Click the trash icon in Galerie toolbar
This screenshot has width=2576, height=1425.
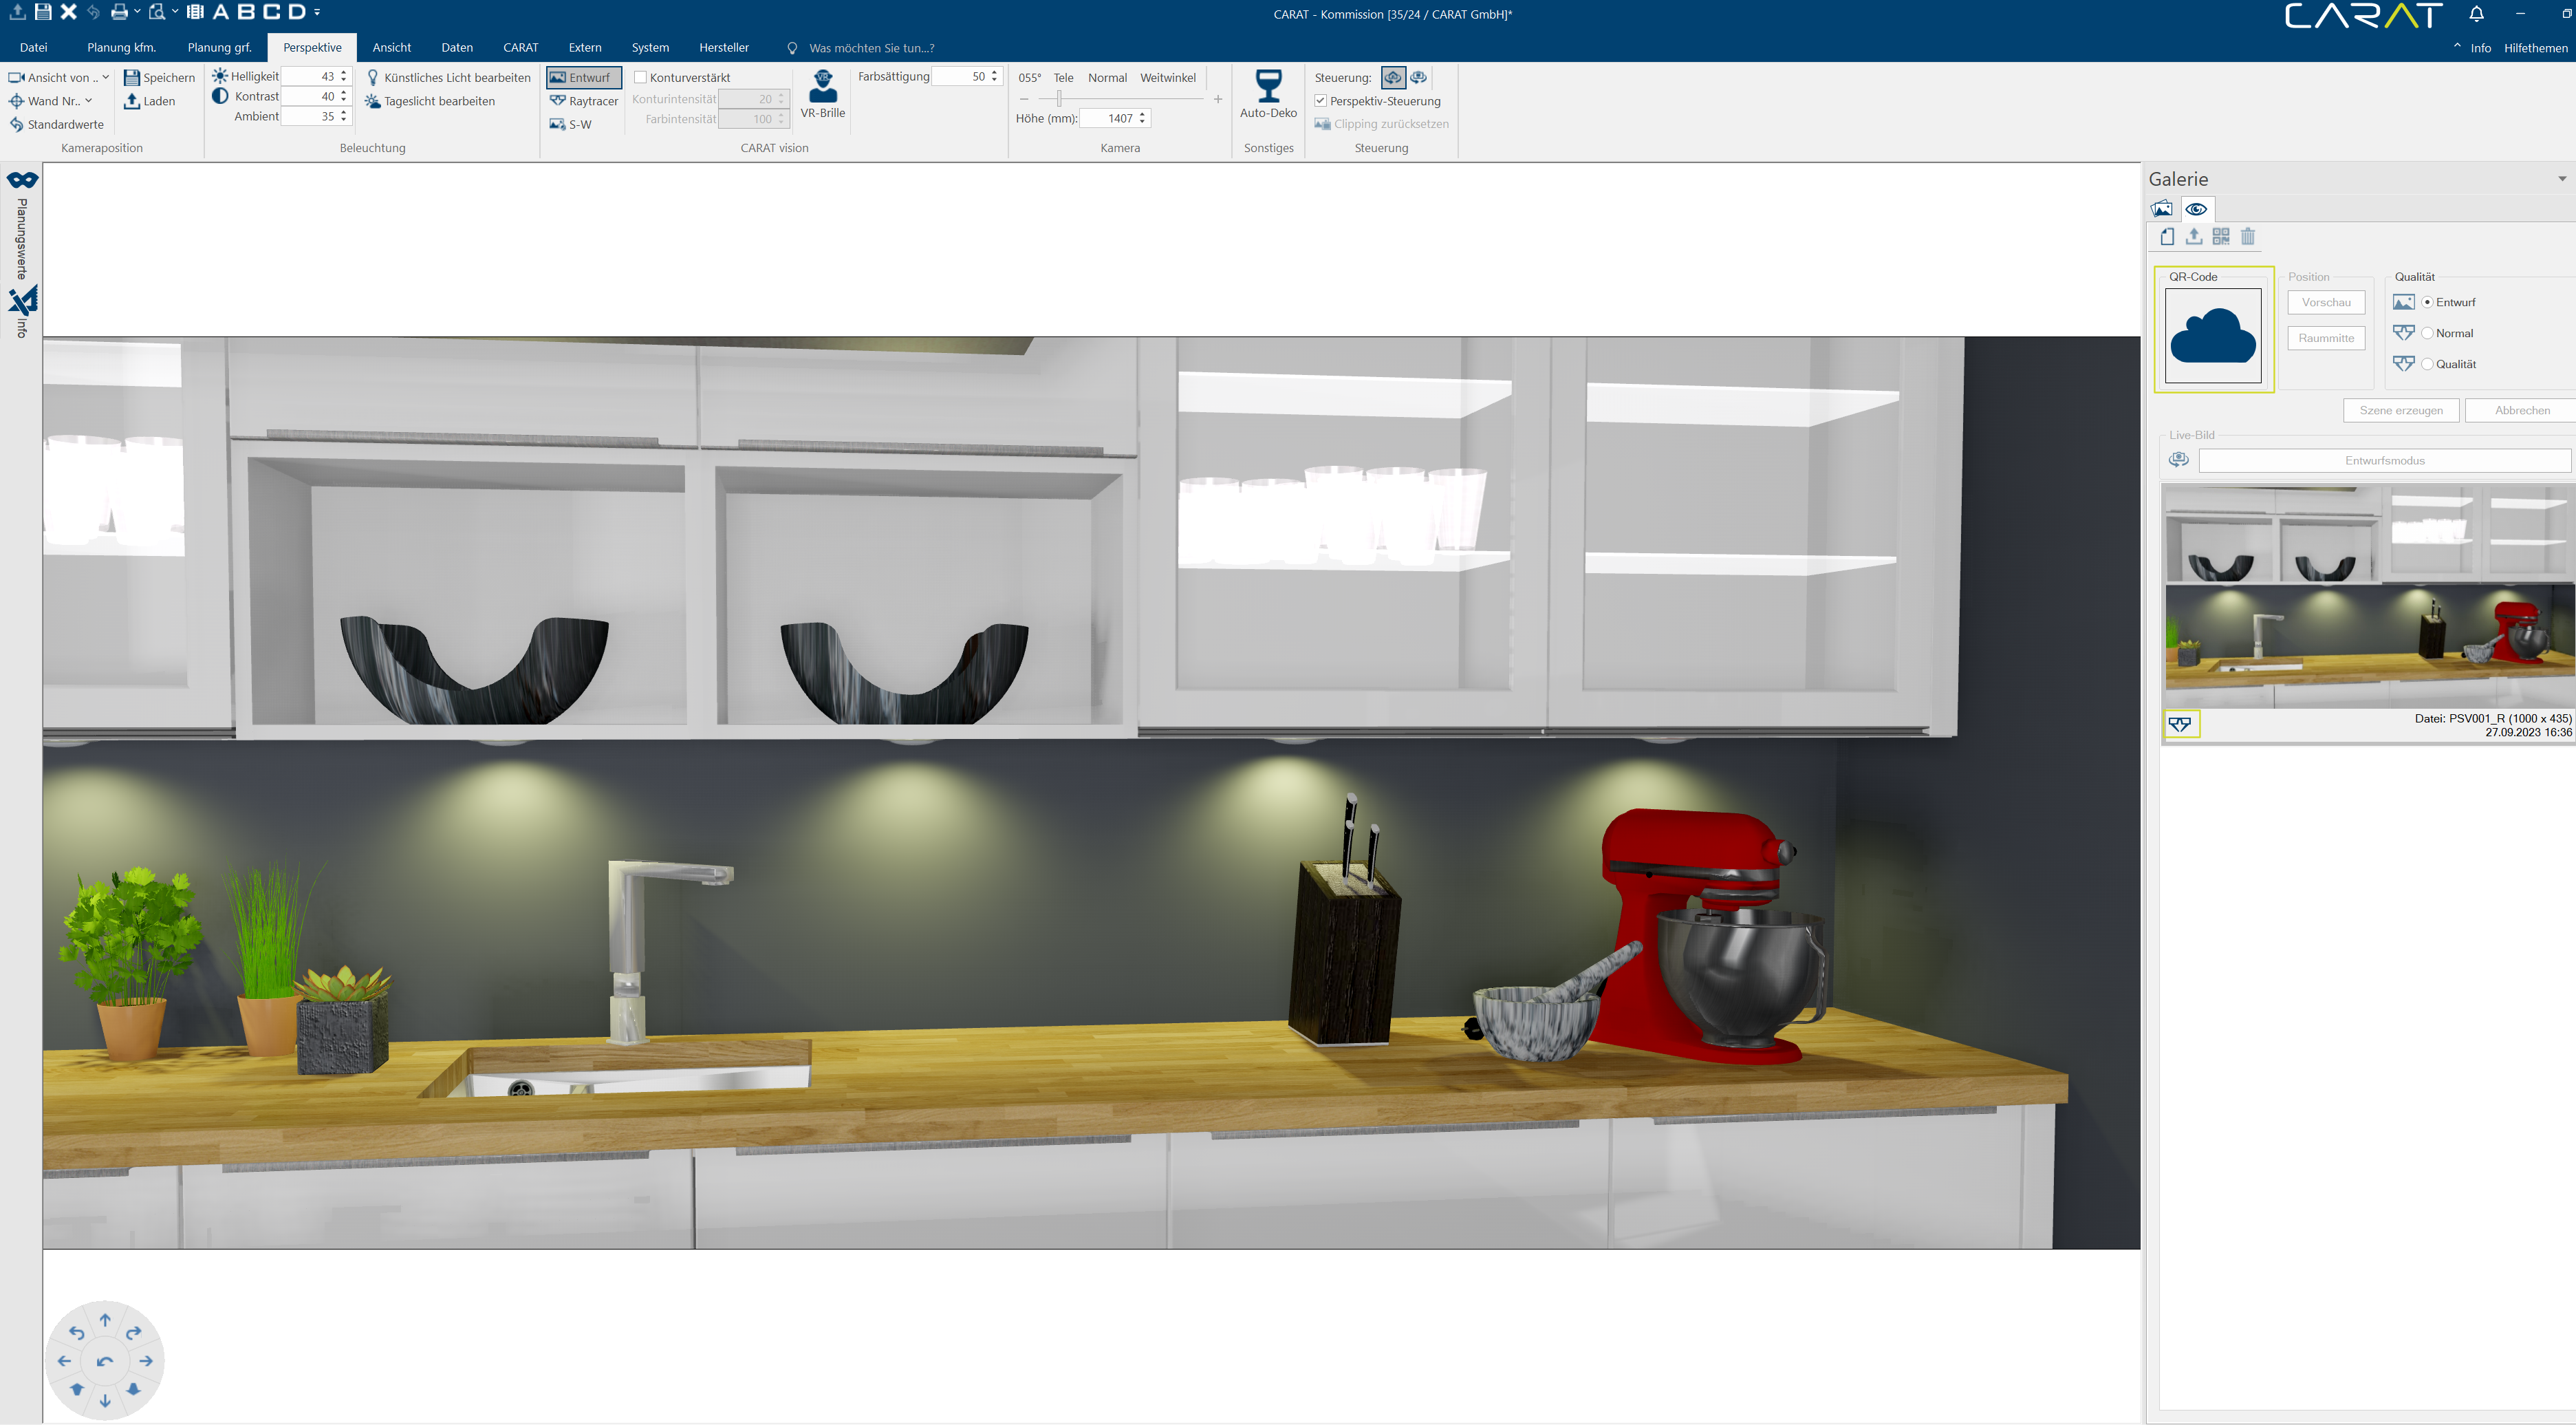click(x=2248, y=237)
